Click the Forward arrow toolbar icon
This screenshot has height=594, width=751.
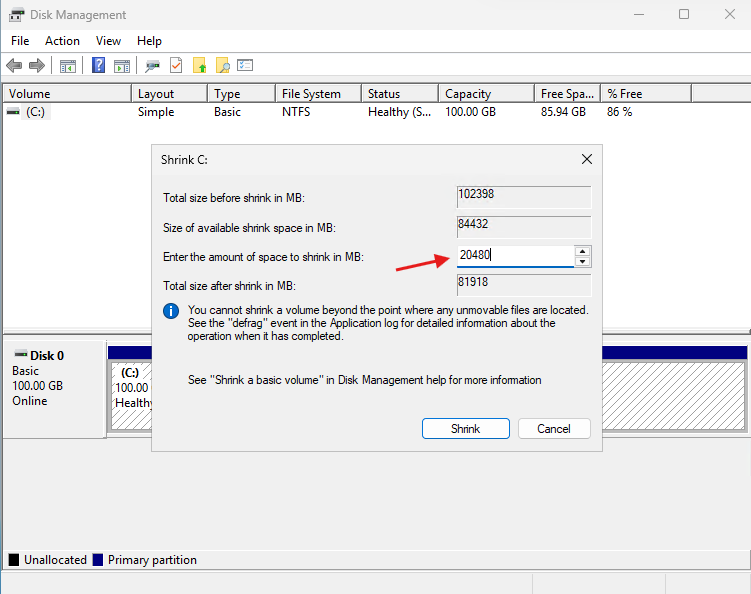pos(37,66)
